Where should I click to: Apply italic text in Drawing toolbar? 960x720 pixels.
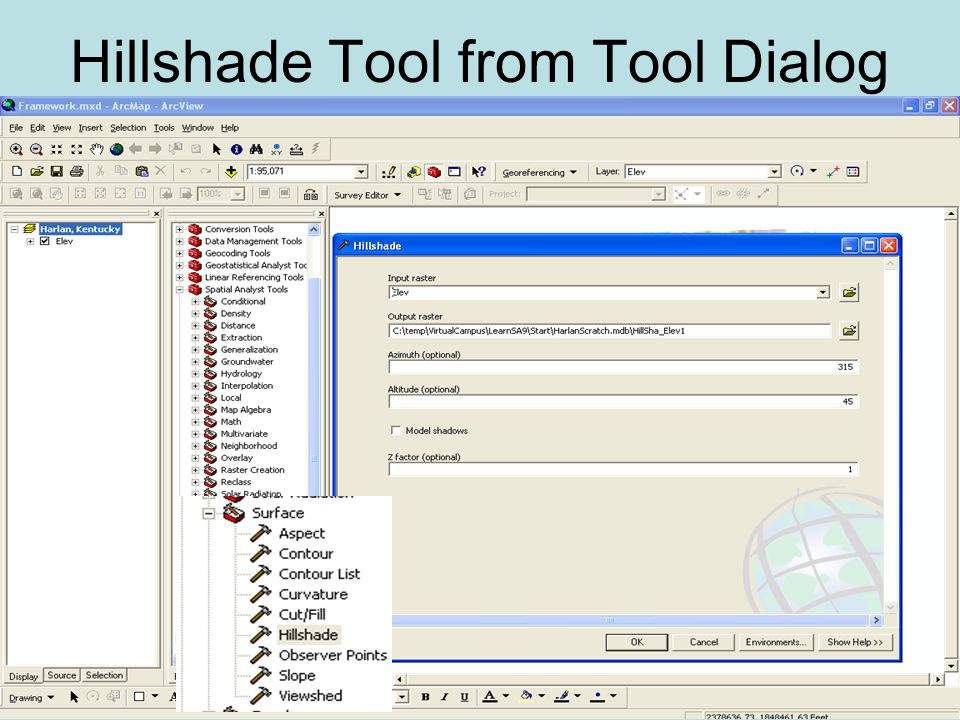point(444,697)
